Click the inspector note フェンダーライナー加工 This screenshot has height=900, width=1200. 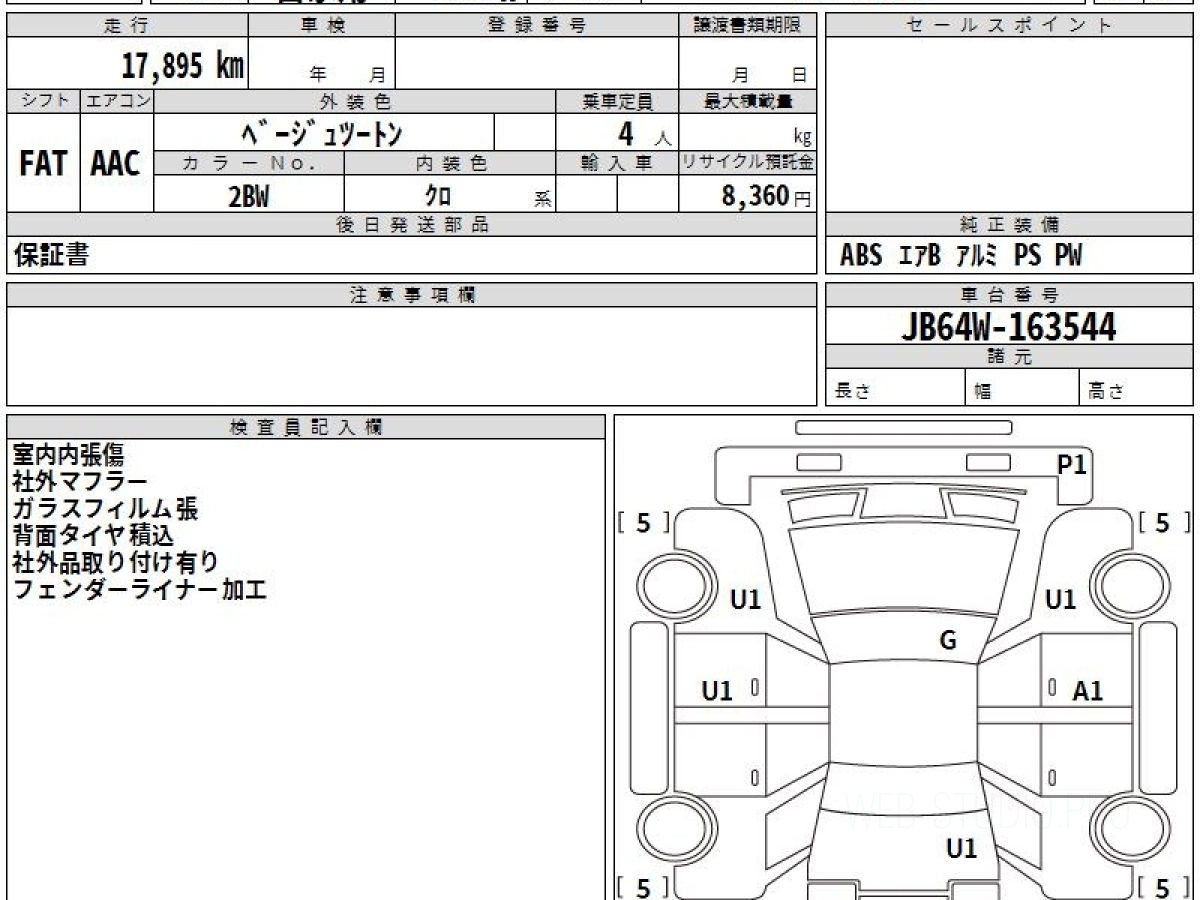coord(140,589)
